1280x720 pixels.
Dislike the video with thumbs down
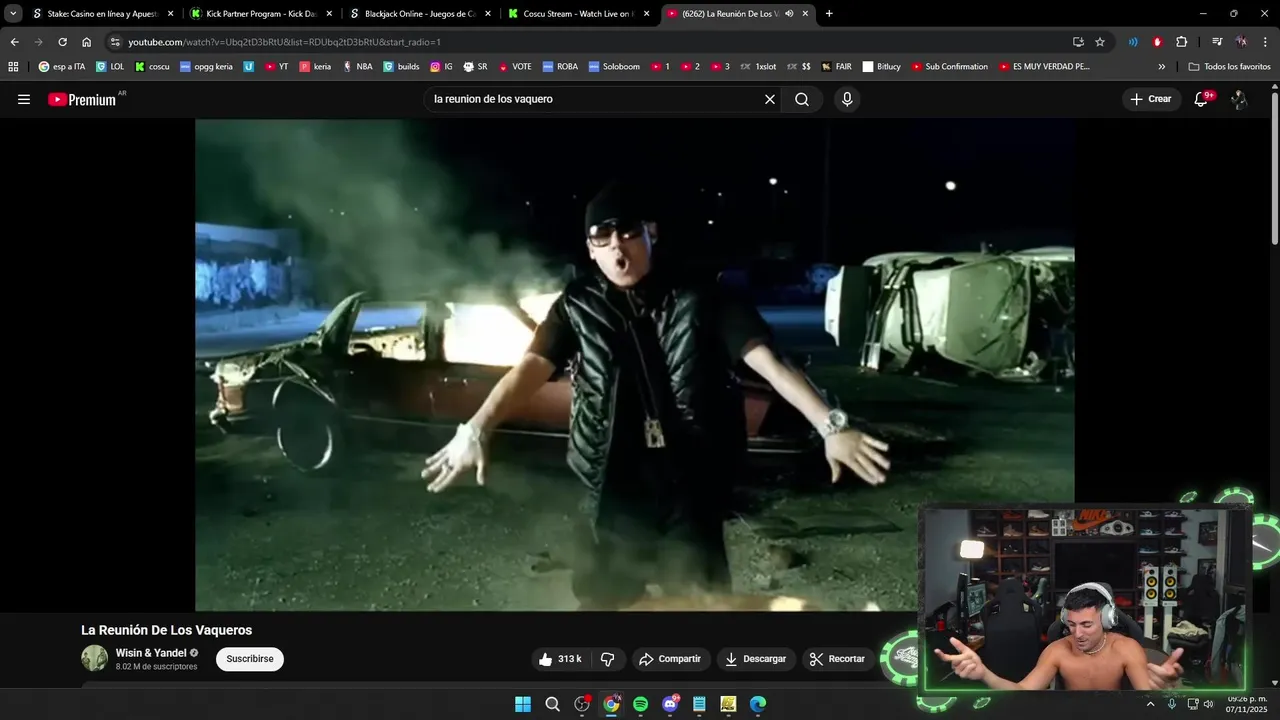click(x=607, y=659)
